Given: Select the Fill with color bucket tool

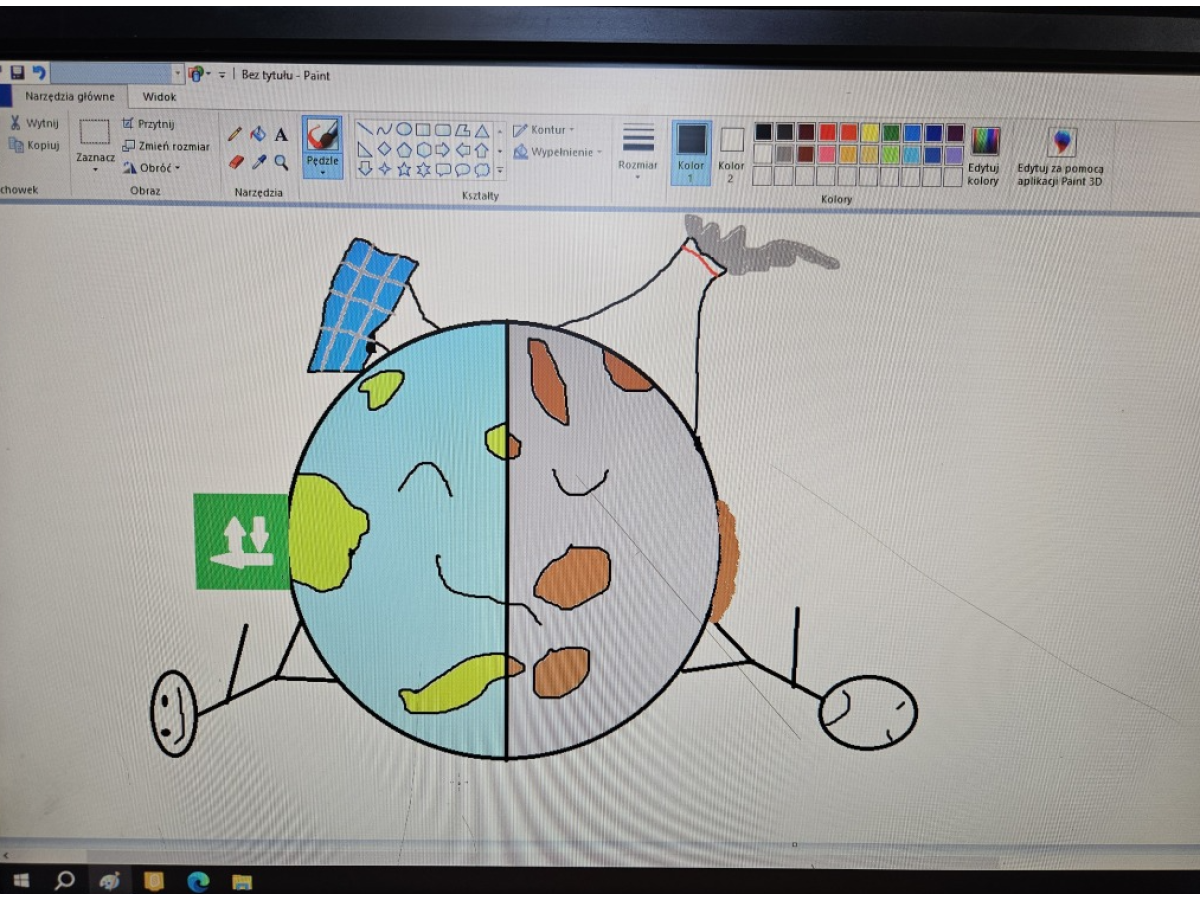Looking at the screenshot, I should coord(258,134).
